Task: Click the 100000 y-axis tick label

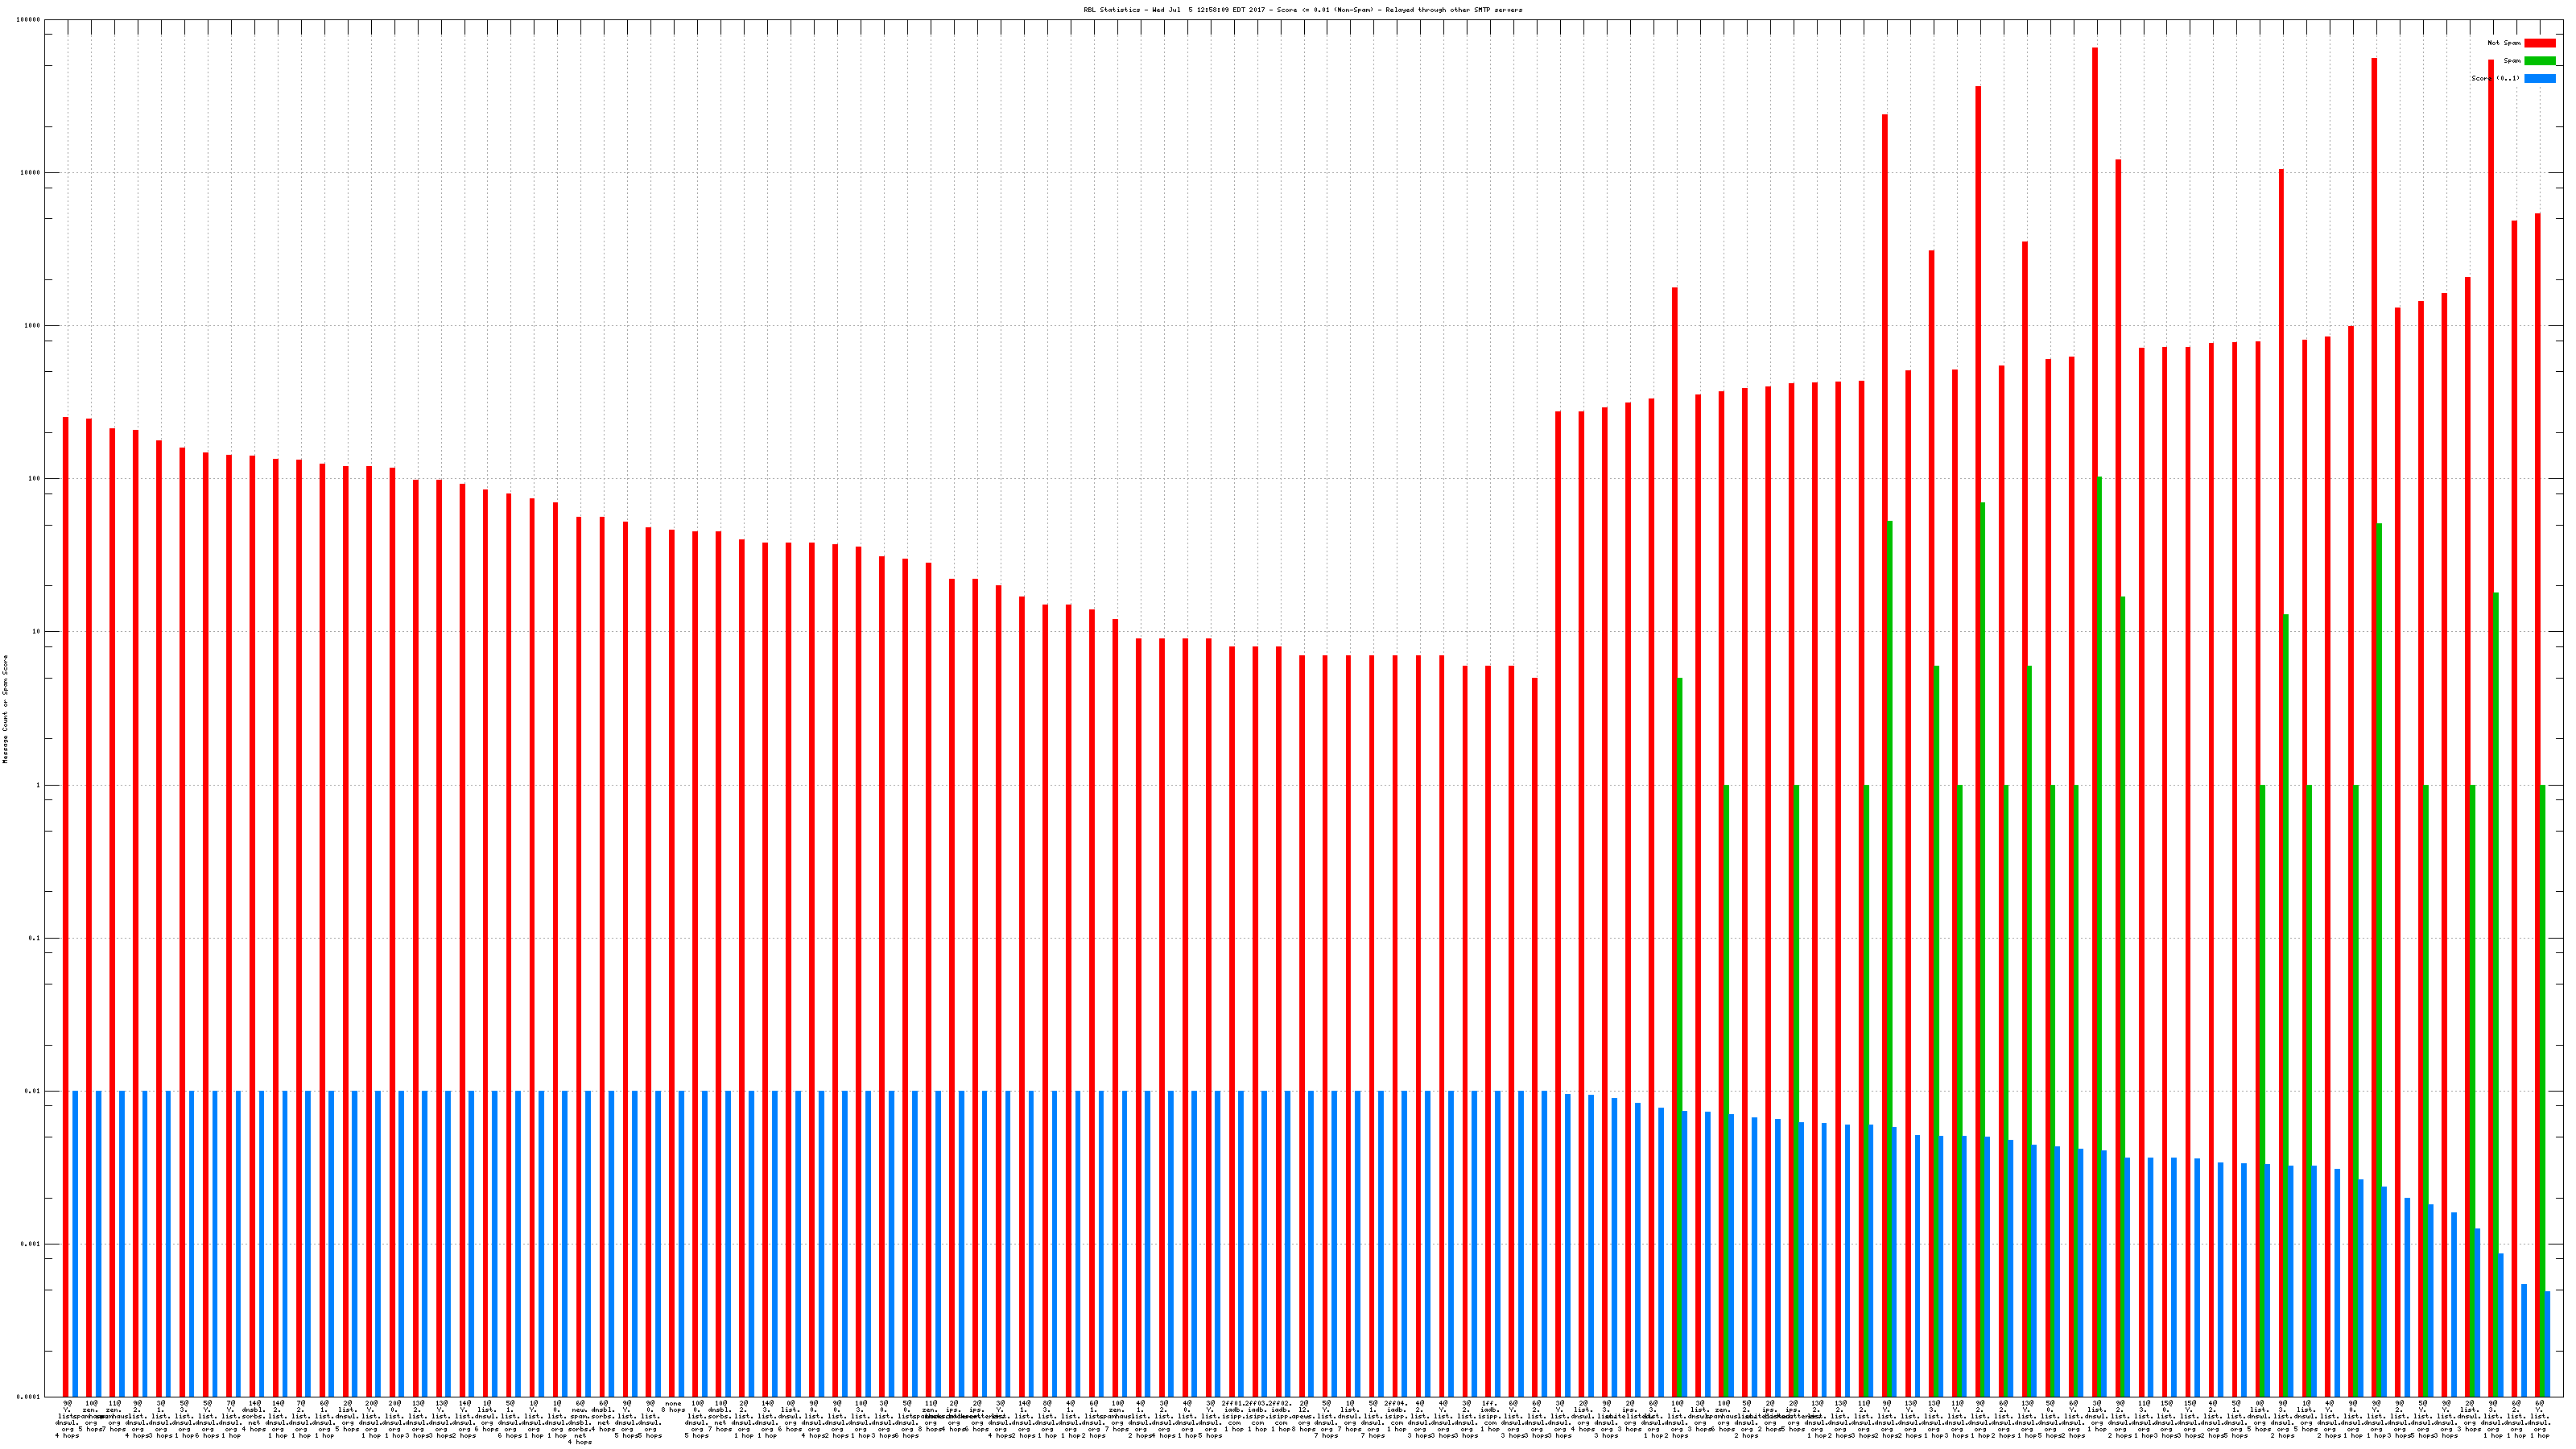Action: tap(29, 20)
